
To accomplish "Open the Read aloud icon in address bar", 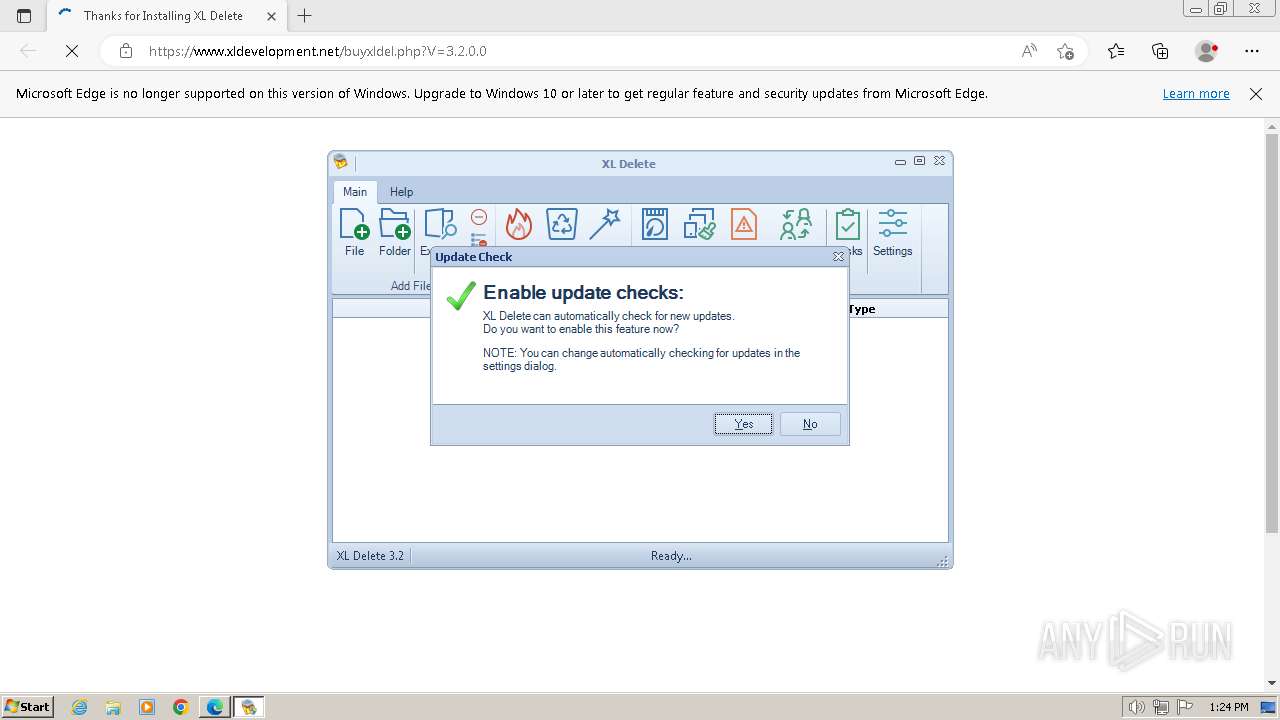I will [1029, 51].
